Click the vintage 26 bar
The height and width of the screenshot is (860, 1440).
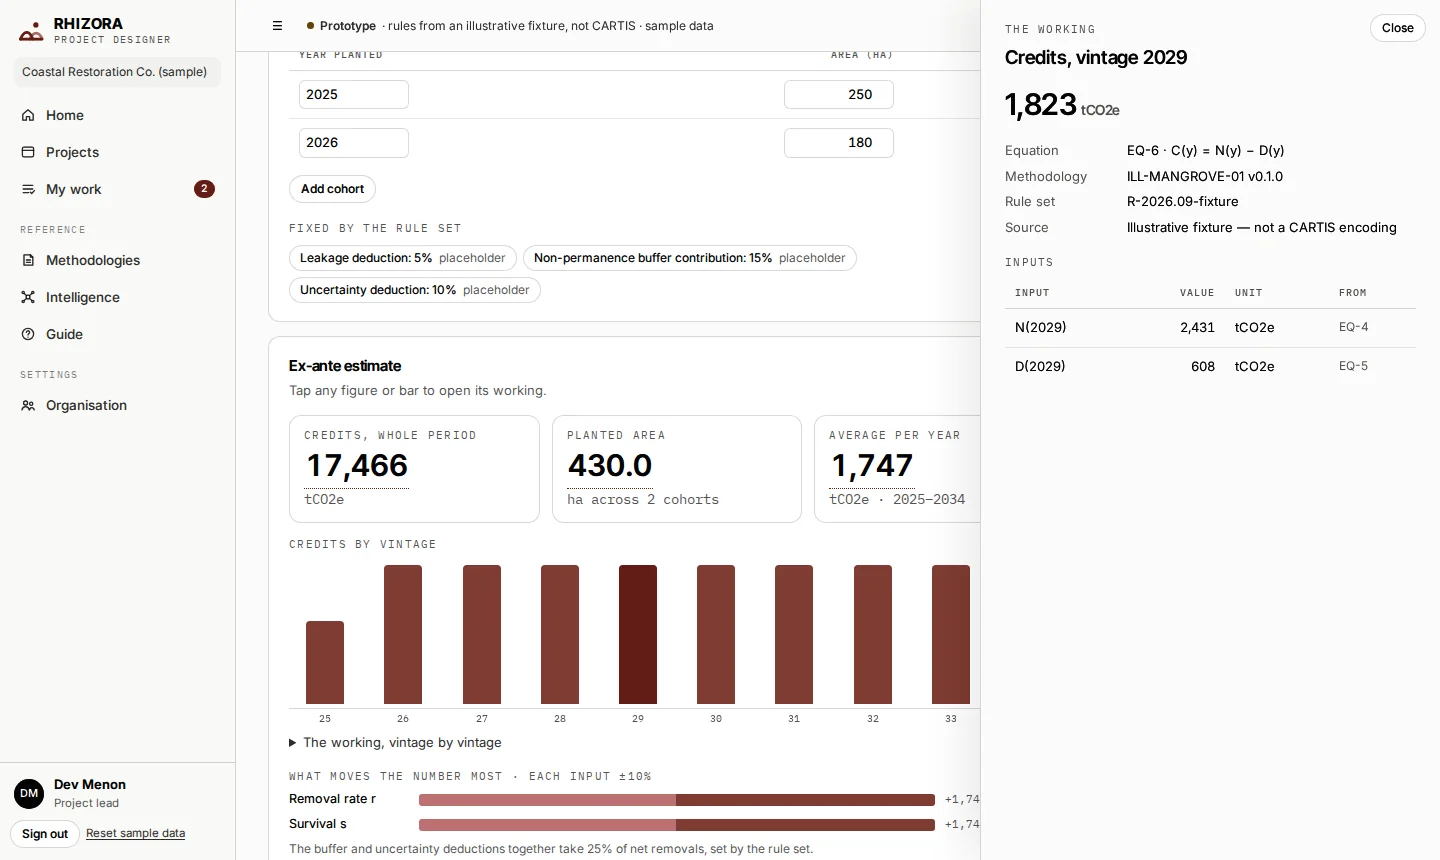tap(403, 634)
